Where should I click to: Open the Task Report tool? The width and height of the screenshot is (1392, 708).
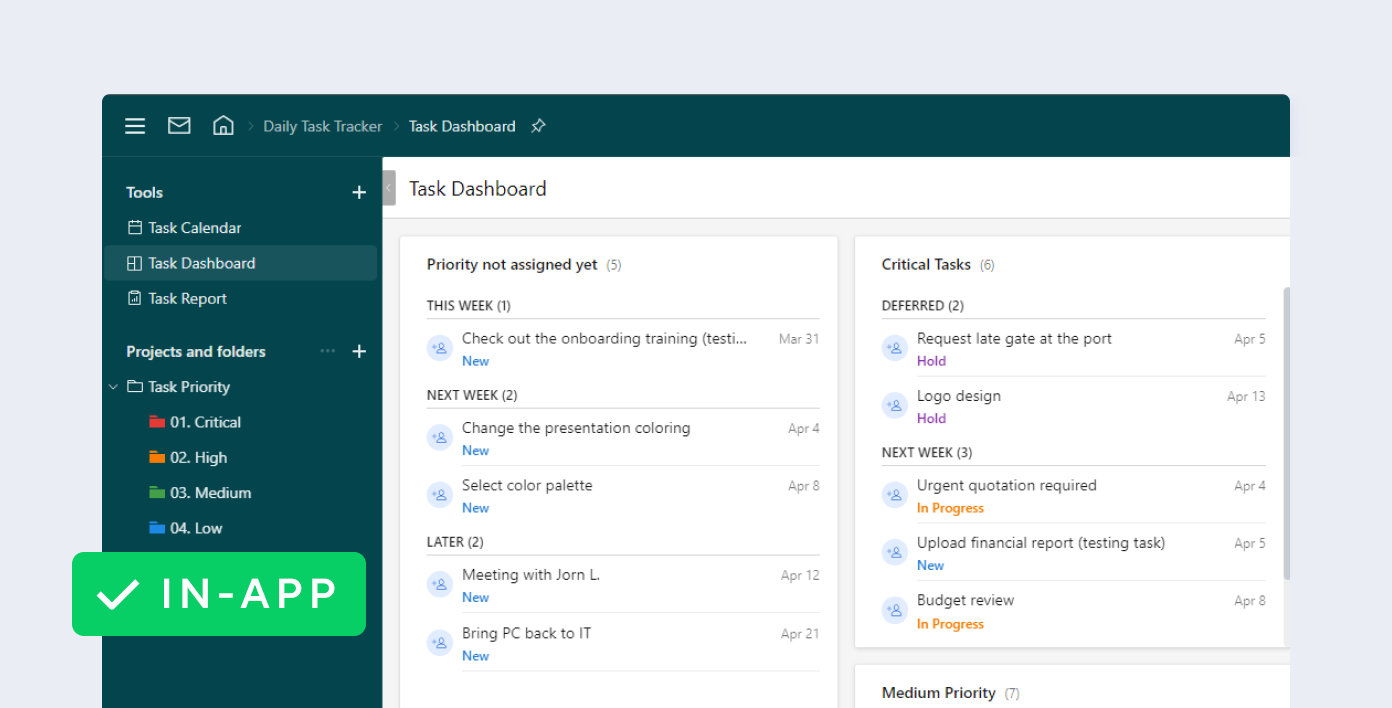coord(187,299)
